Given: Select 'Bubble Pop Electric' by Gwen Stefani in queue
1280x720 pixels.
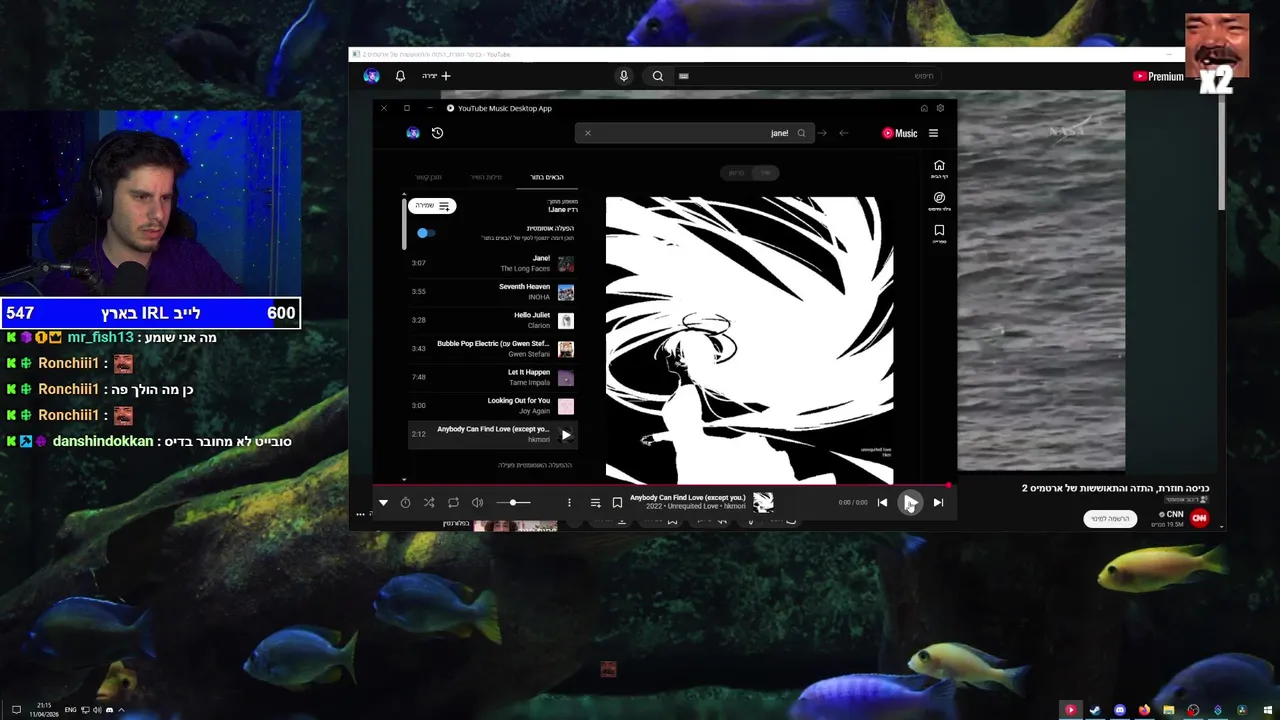Looking at the screenshot, I should tap(490, 348).
